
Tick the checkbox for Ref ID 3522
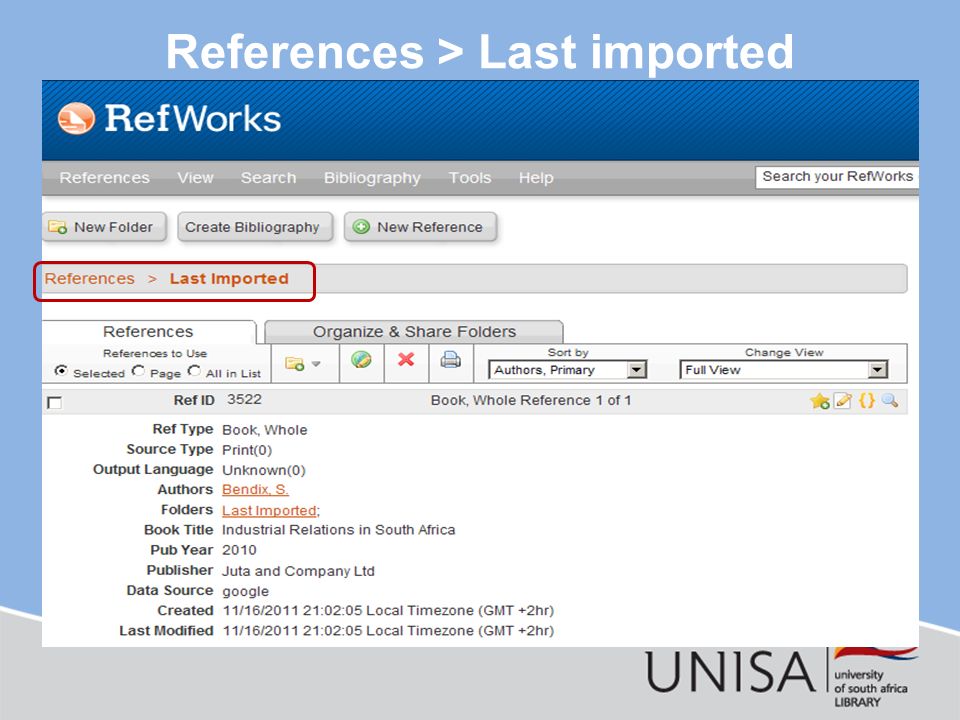pos(54,402)
